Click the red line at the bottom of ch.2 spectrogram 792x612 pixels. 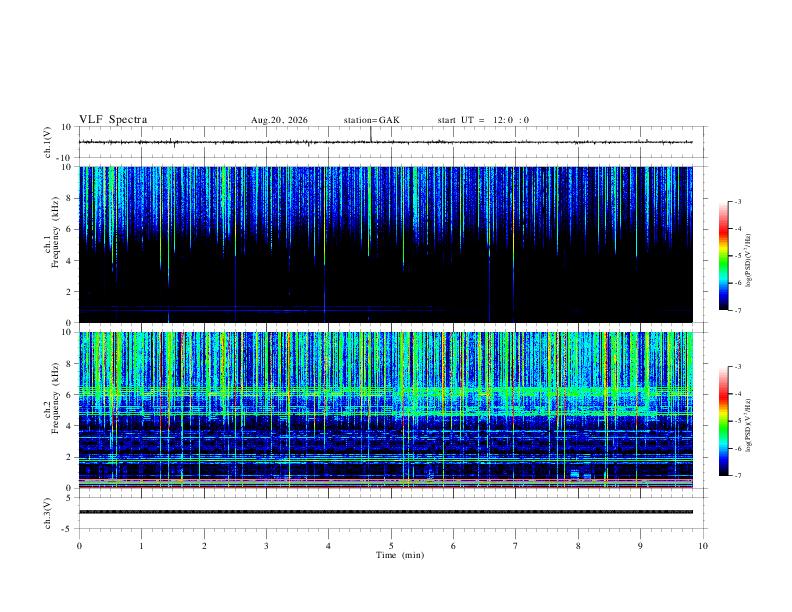pos(386,487)
